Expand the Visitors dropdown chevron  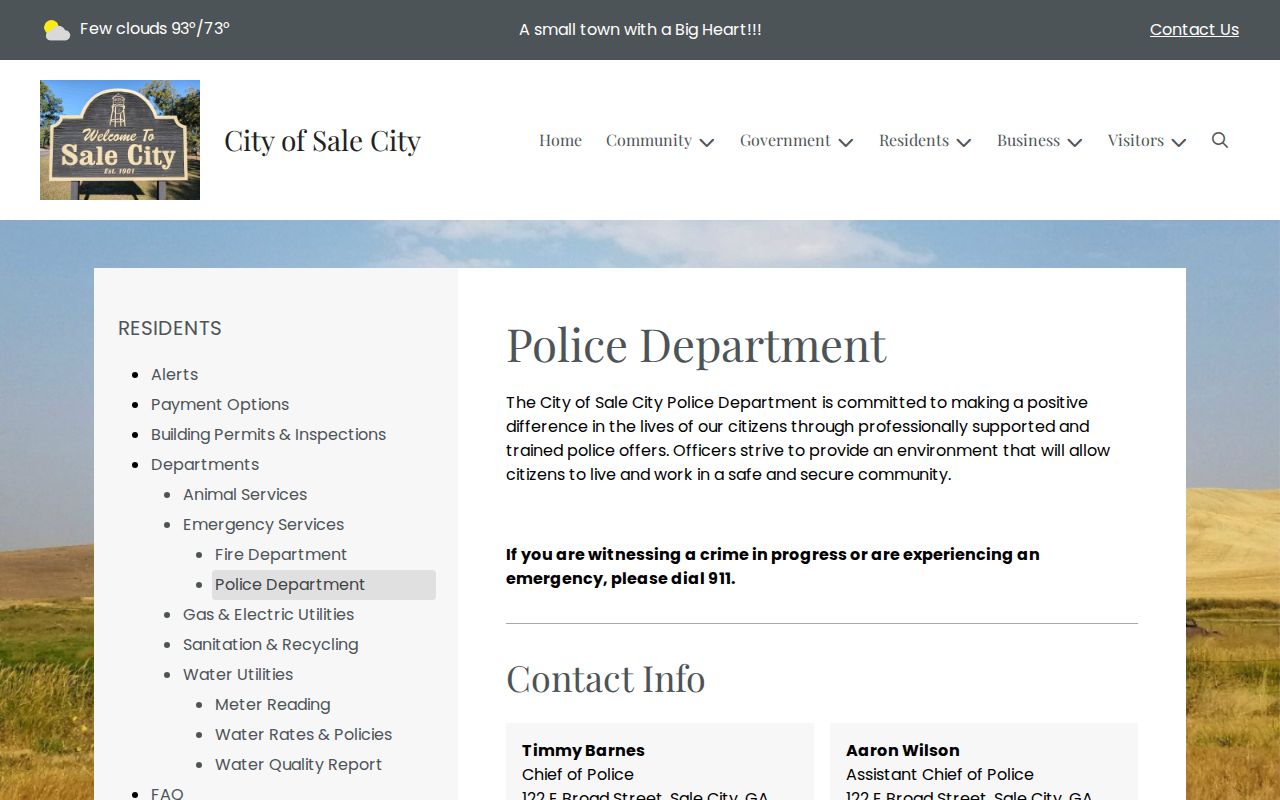[1179, 142]
